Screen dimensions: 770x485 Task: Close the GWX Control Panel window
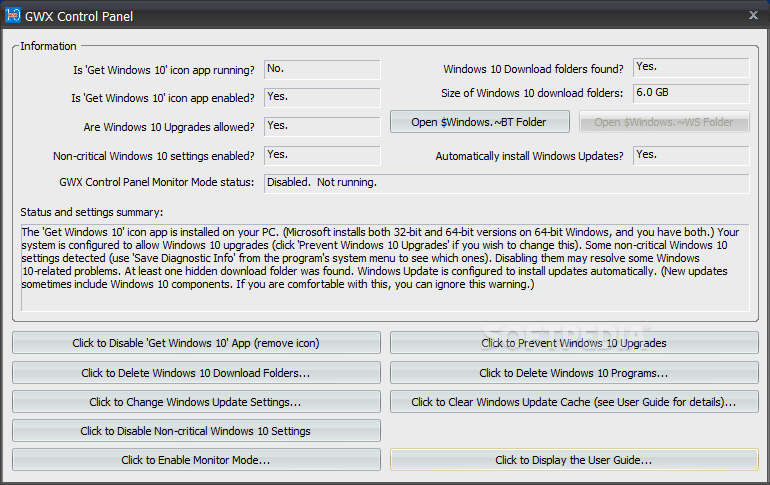pos(753,15)
